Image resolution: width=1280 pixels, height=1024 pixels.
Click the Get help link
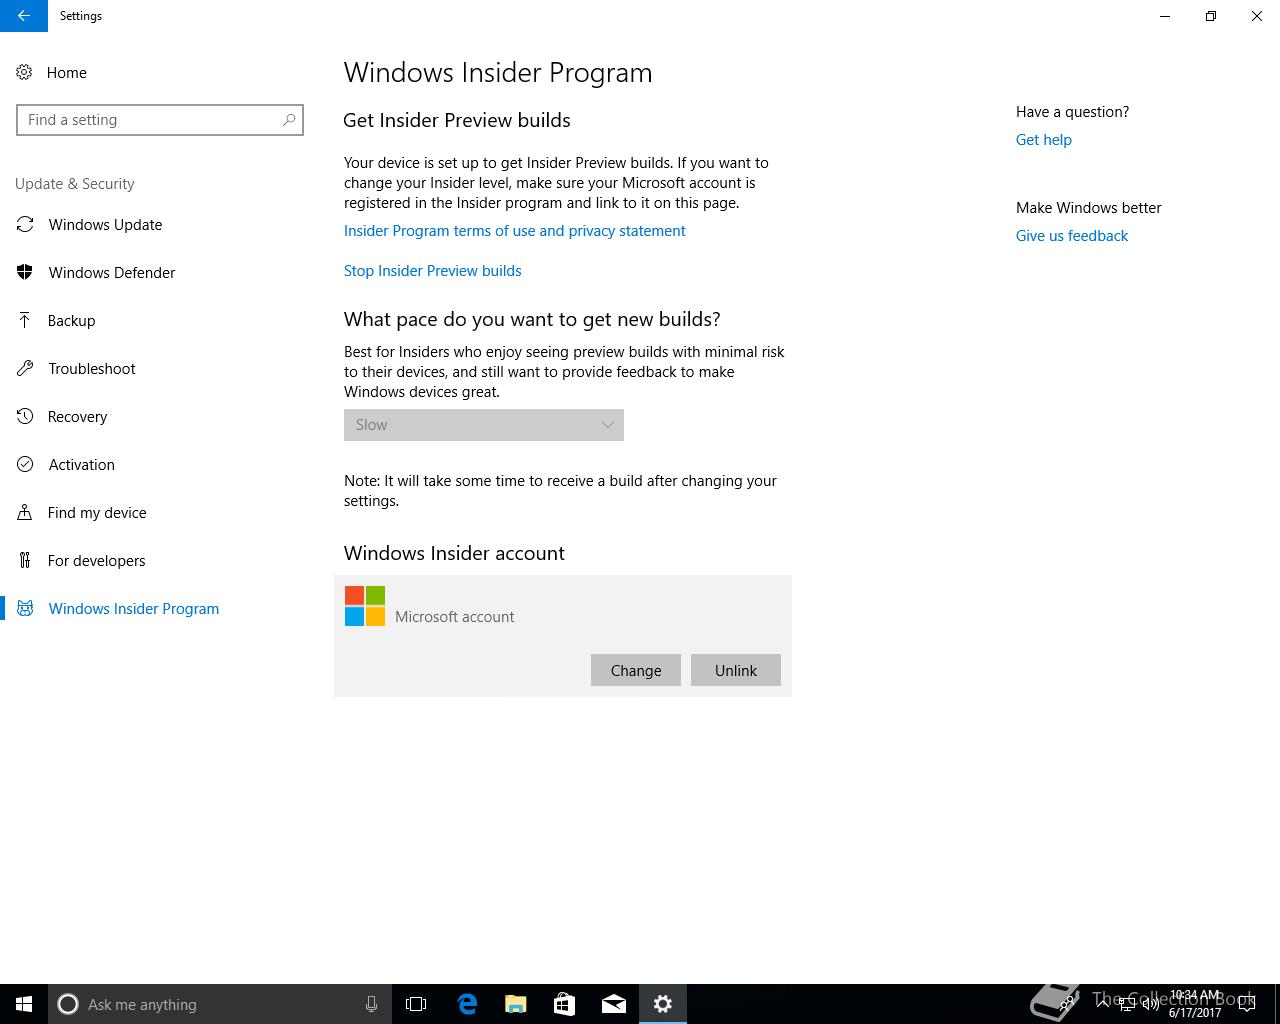point(1044,140)
